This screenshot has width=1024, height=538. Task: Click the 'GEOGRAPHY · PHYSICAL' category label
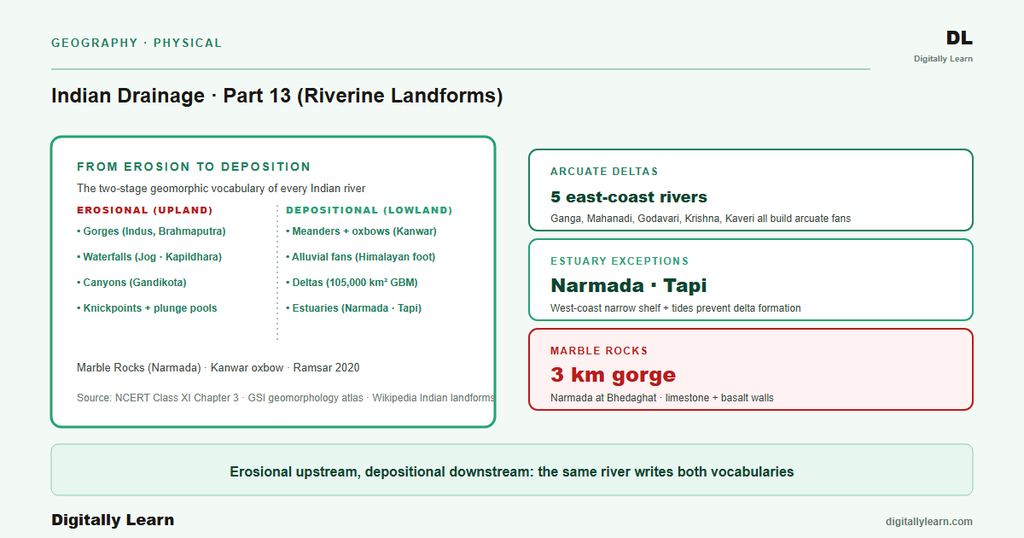[136, 43]
